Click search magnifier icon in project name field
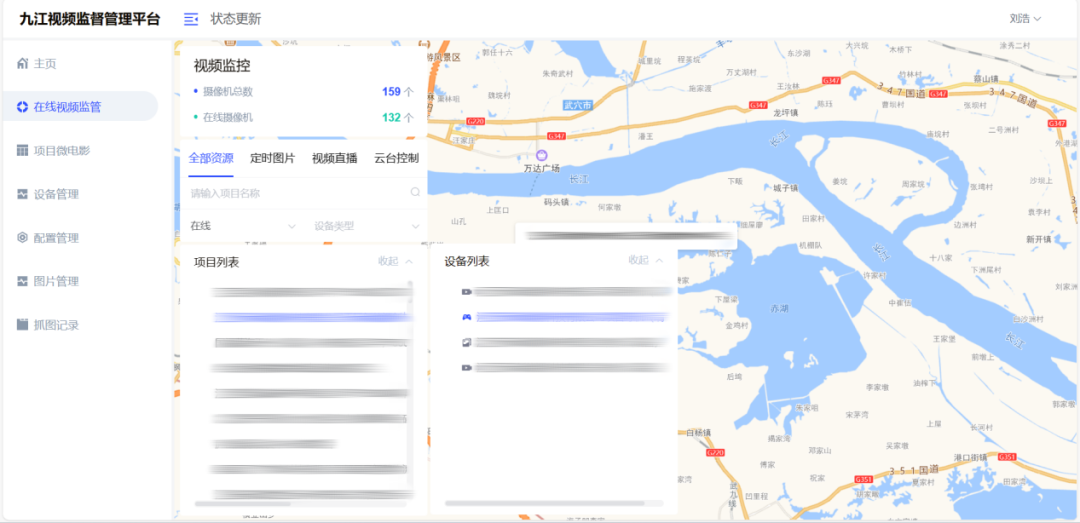This screenshot has height=523, width=1080. point(415,193)
